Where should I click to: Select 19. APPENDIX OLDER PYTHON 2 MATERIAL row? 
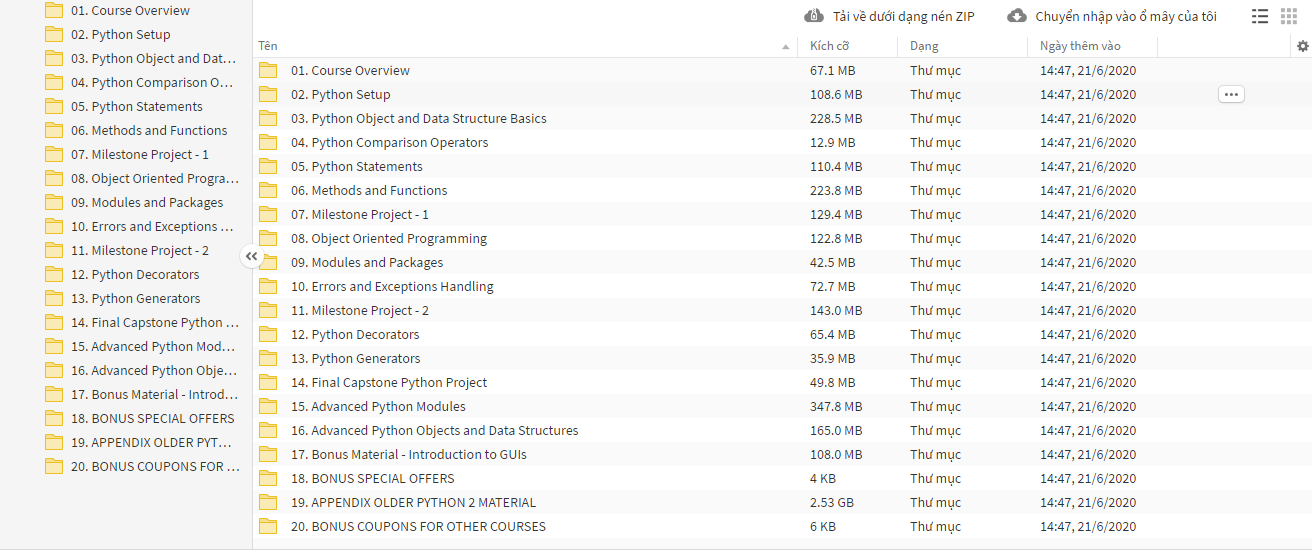pos(423,502)
